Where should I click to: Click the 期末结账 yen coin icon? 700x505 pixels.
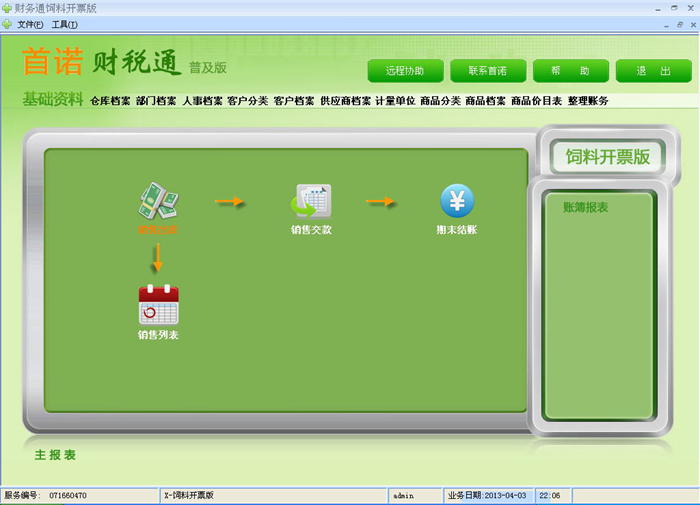click(457, 202)
